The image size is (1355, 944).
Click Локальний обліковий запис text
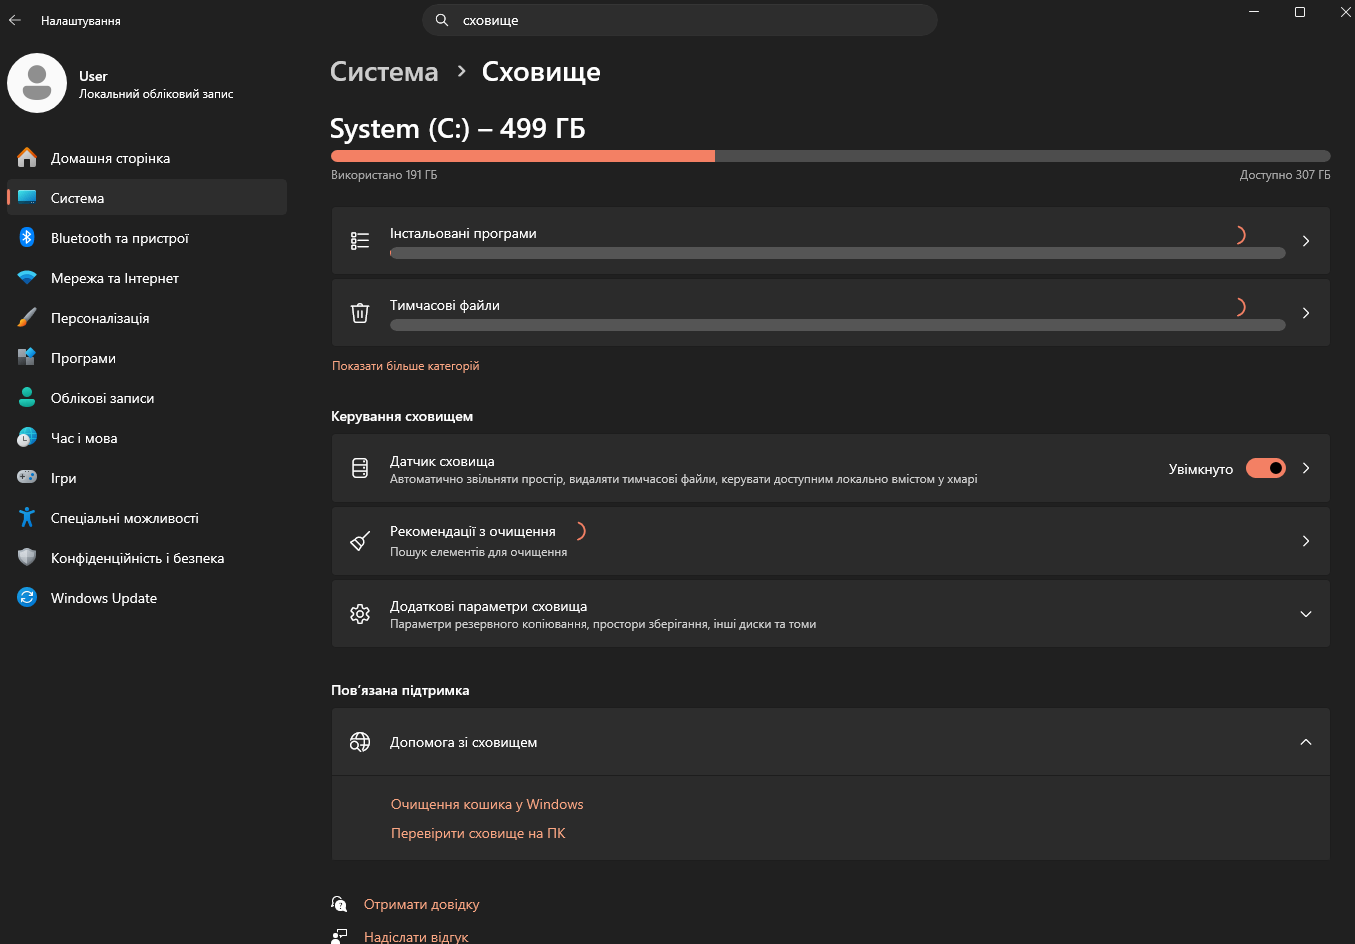pyautogui.click(x=156, y=94)
